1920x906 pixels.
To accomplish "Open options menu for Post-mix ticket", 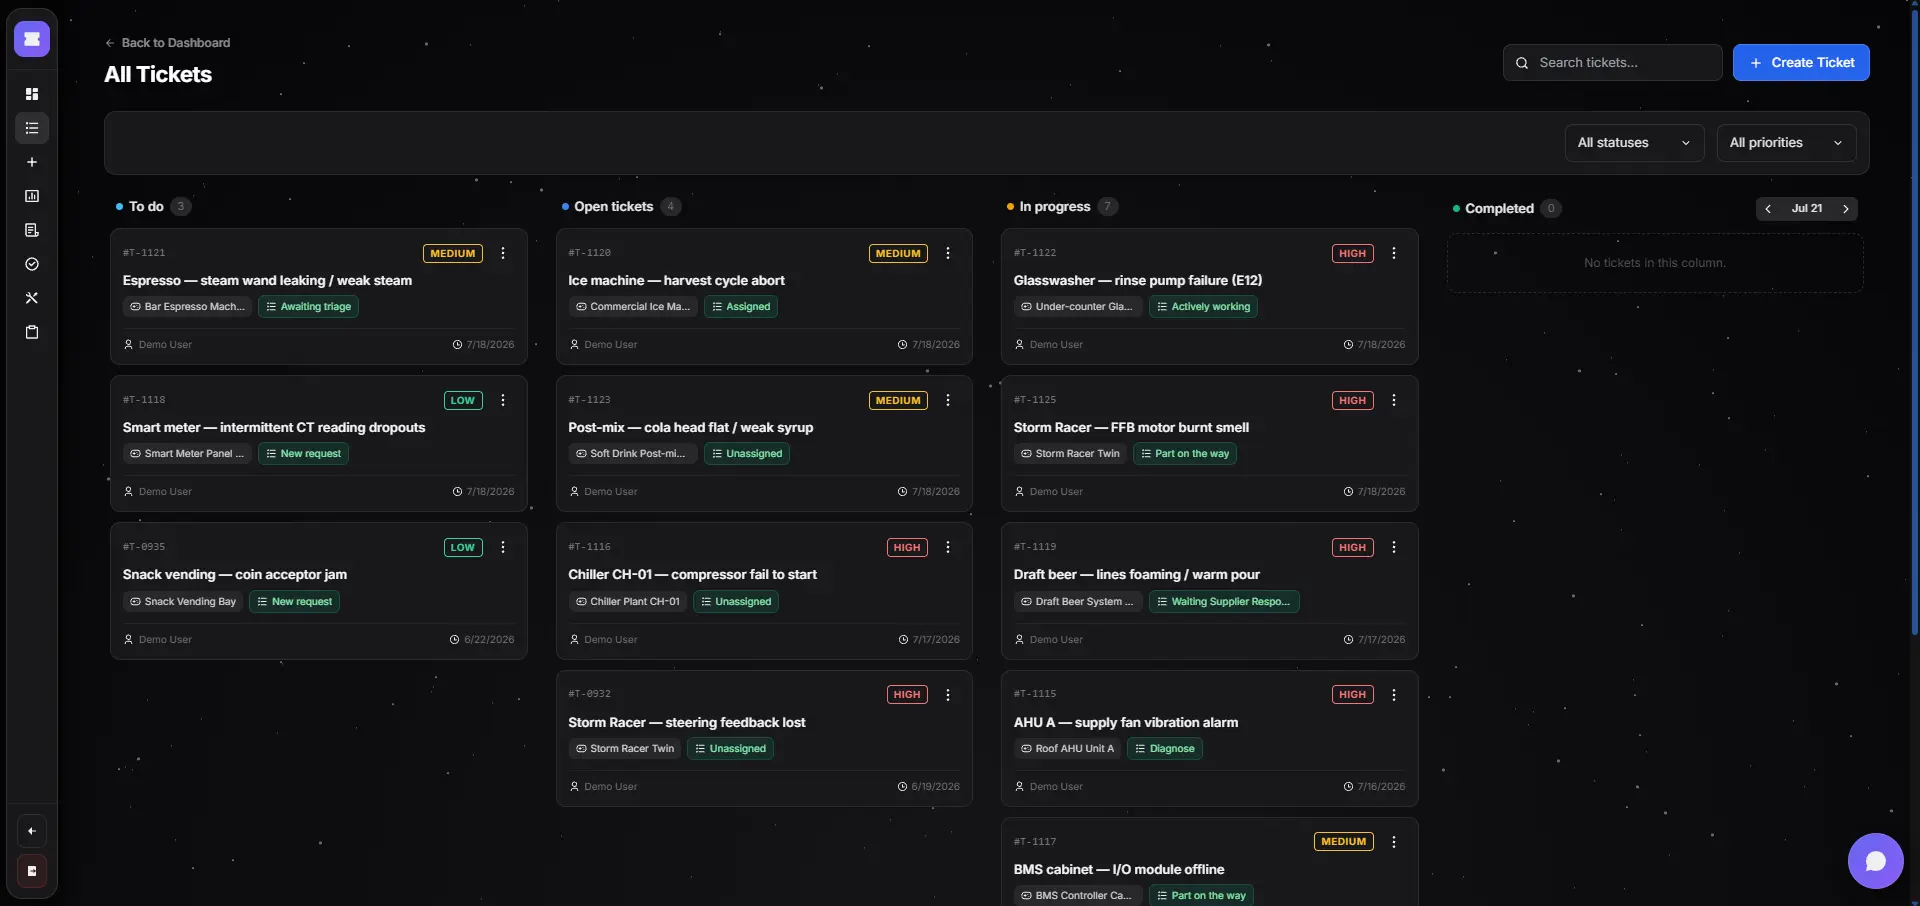I will (x=948, y=401).
